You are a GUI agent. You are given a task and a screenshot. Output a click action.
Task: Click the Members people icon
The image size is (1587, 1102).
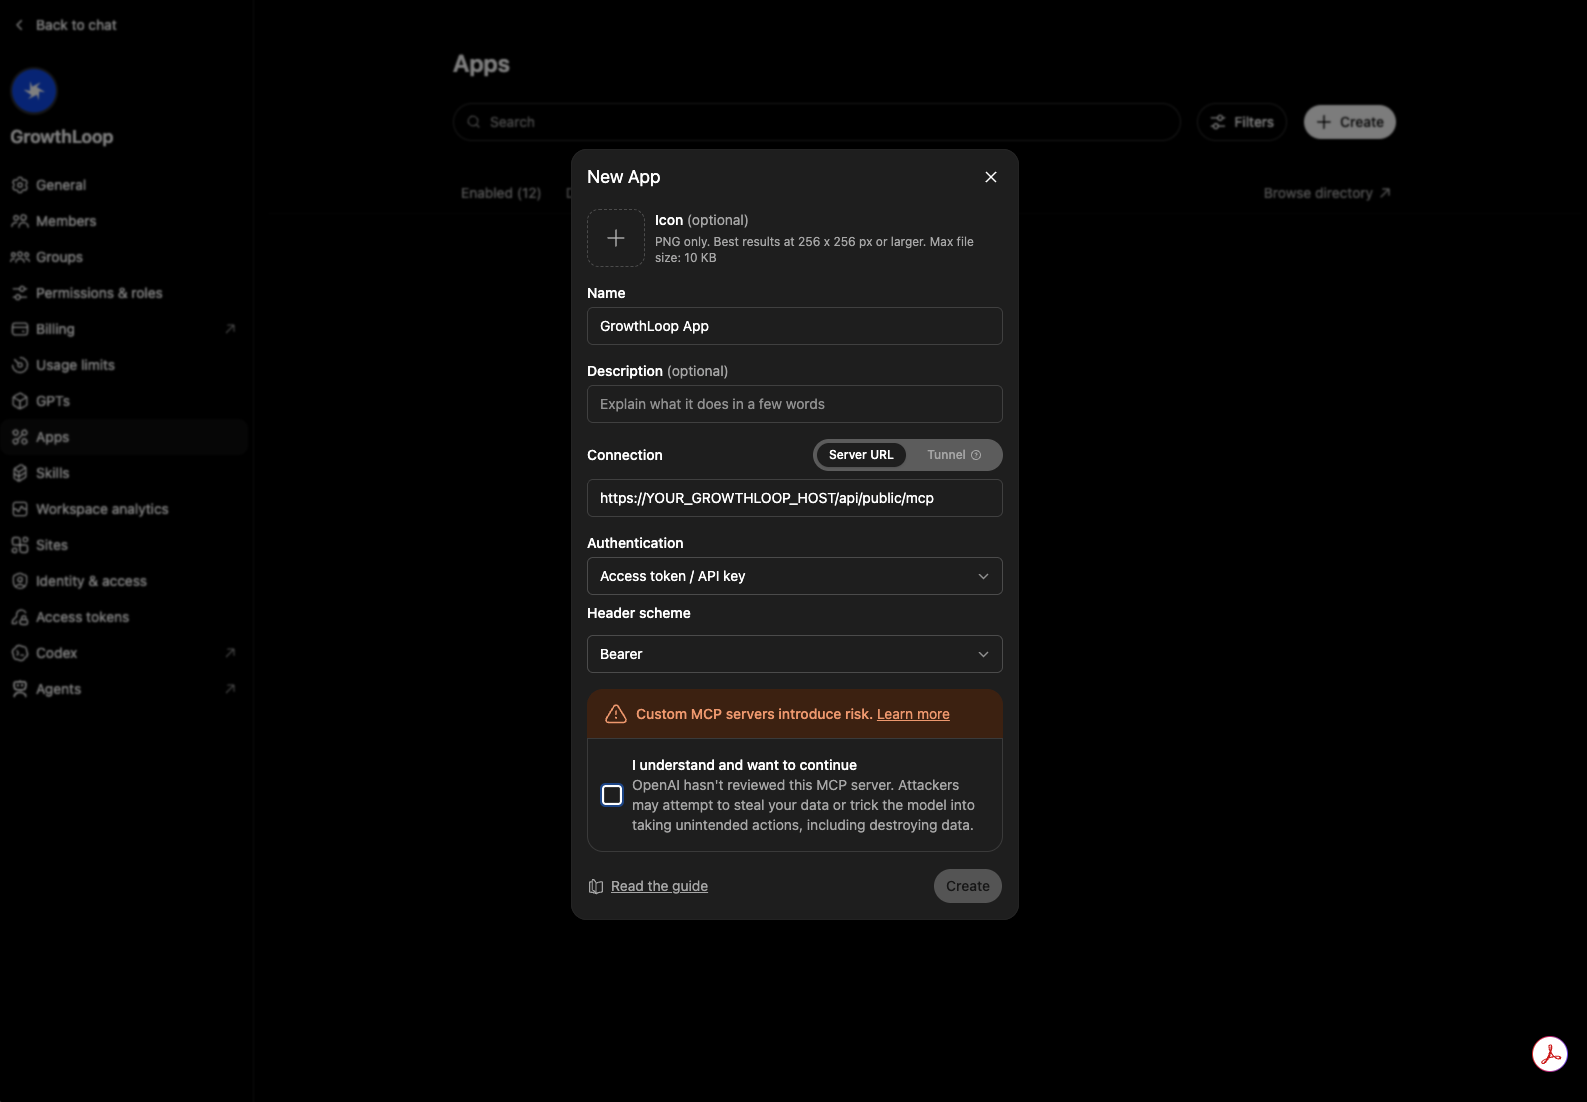(20, 221)
